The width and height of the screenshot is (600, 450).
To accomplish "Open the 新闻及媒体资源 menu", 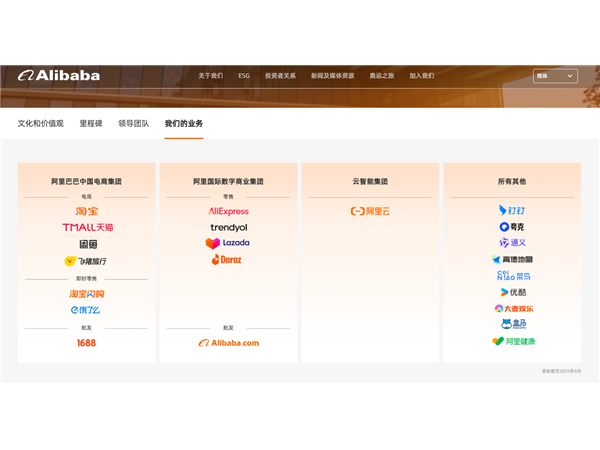I will click(x=333, y=76).
